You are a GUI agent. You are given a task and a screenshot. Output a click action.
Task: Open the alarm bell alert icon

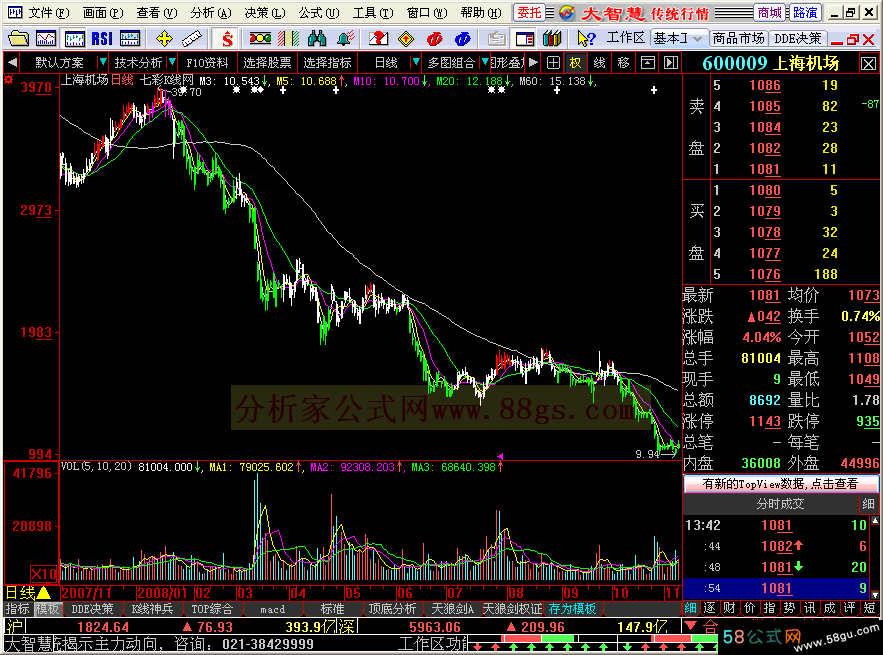pyautogui.click(x=345, y=38)
